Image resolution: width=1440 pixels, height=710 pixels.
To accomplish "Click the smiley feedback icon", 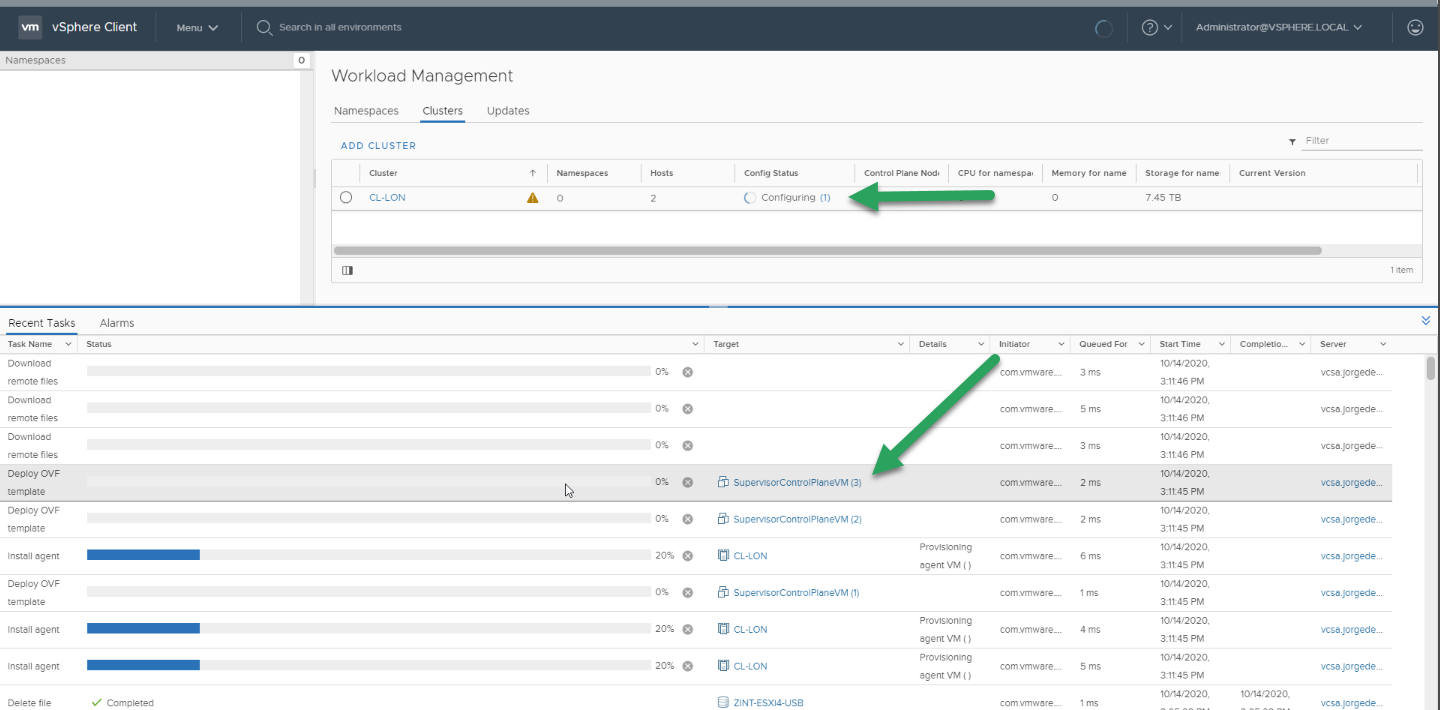I will click(1415, 27).
